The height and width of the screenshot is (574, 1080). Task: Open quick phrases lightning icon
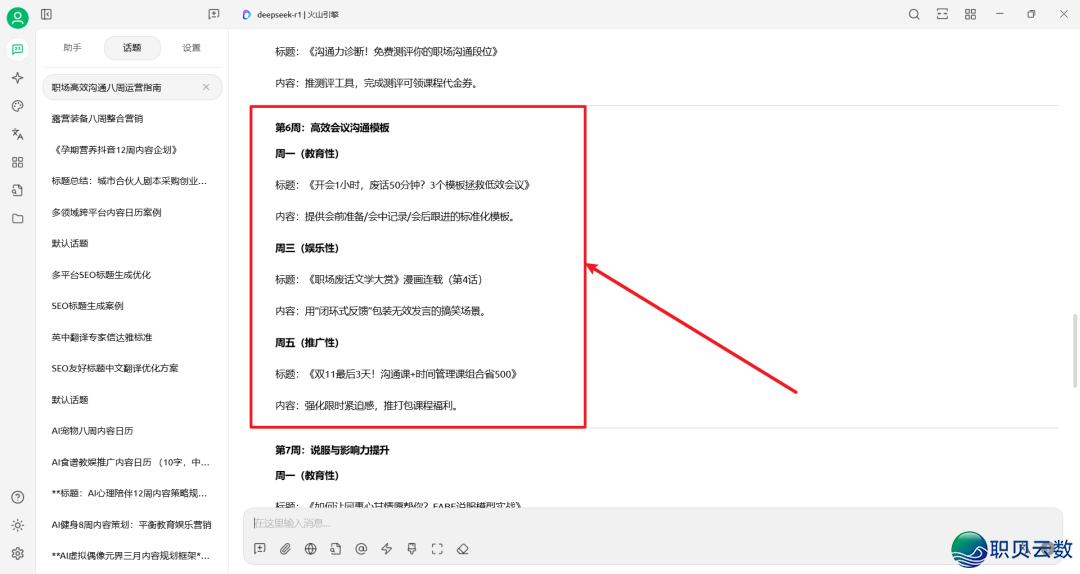coord(386,549)
